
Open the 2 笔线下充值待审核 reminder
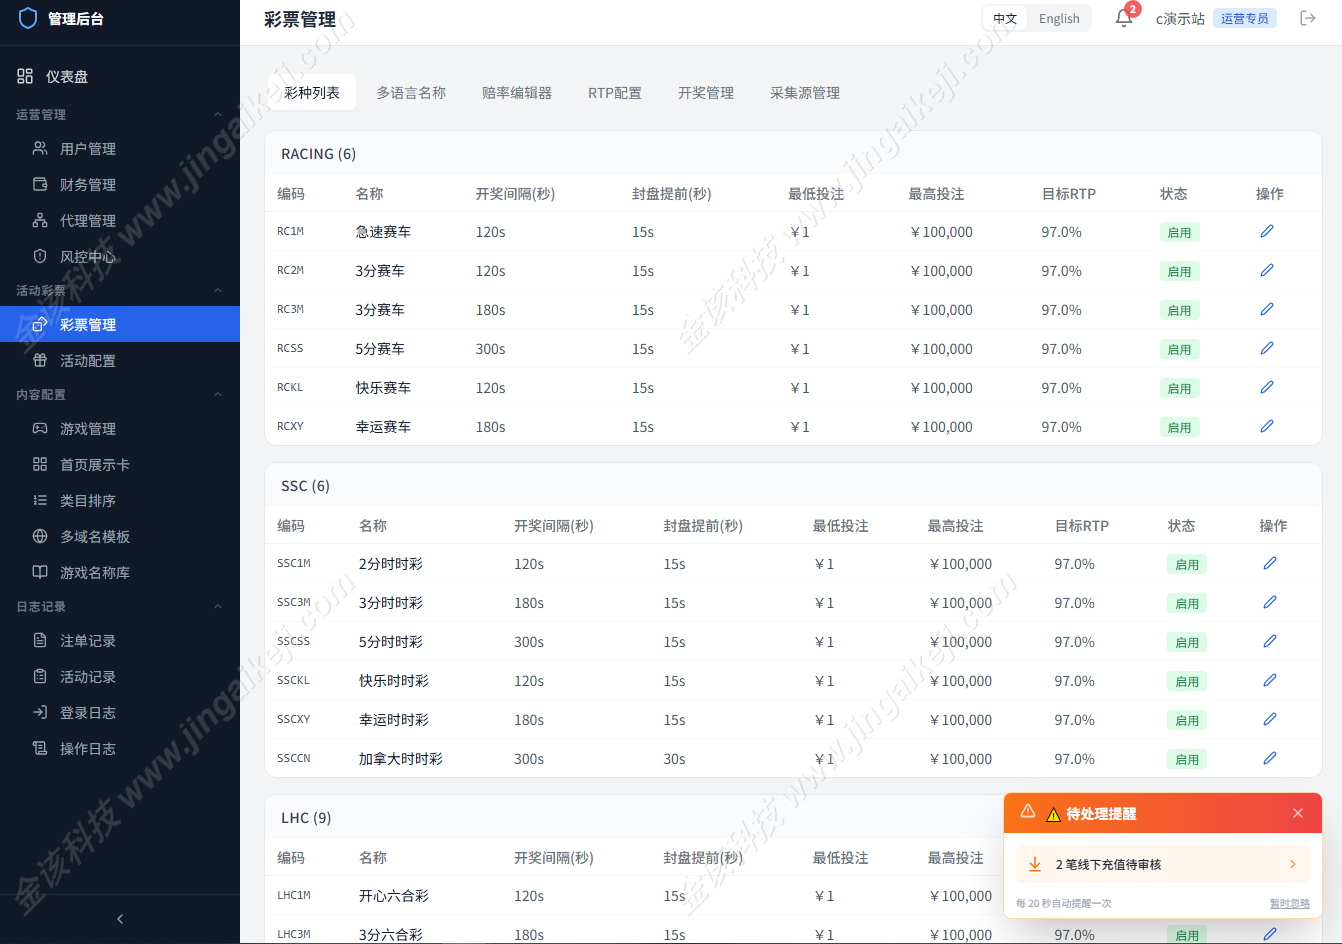click(x=1163, y=864)
